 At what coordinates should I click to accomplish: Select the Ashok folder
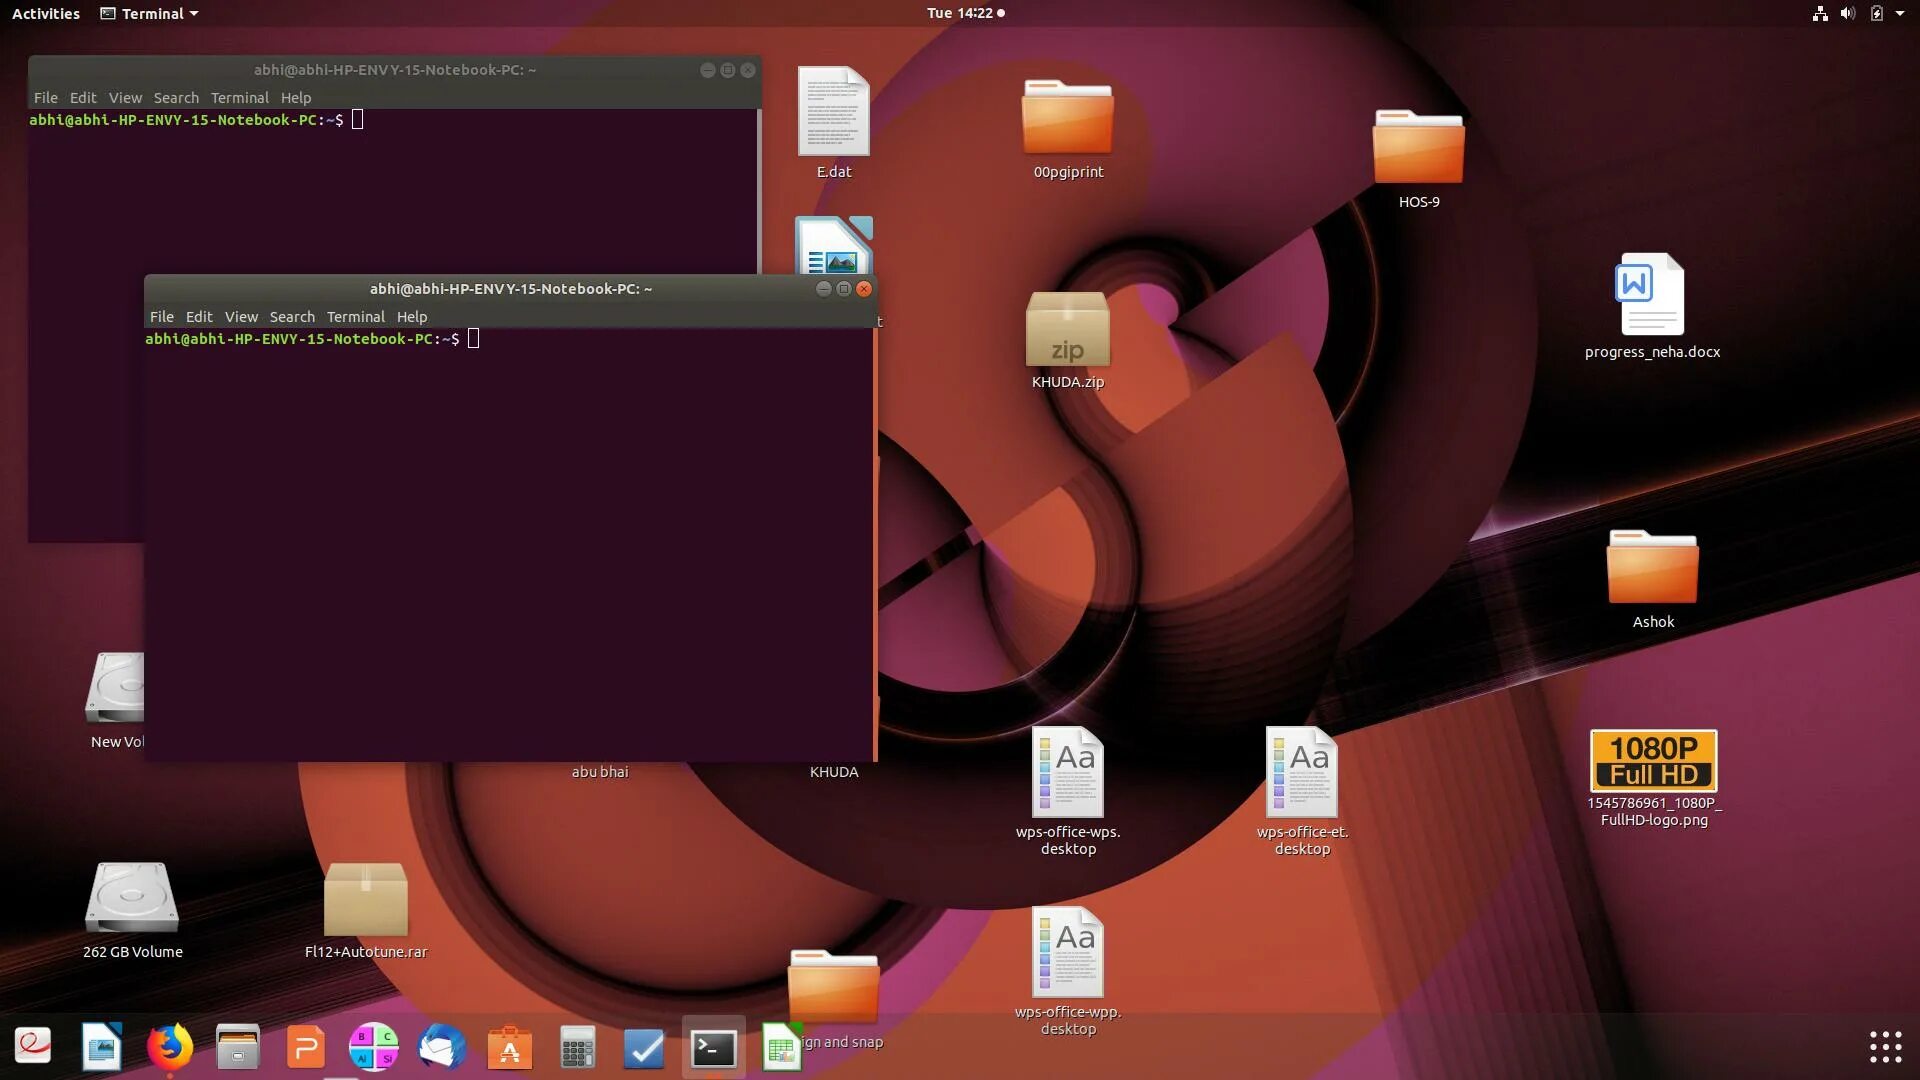pyautogui.click(x=1652, y=578)
